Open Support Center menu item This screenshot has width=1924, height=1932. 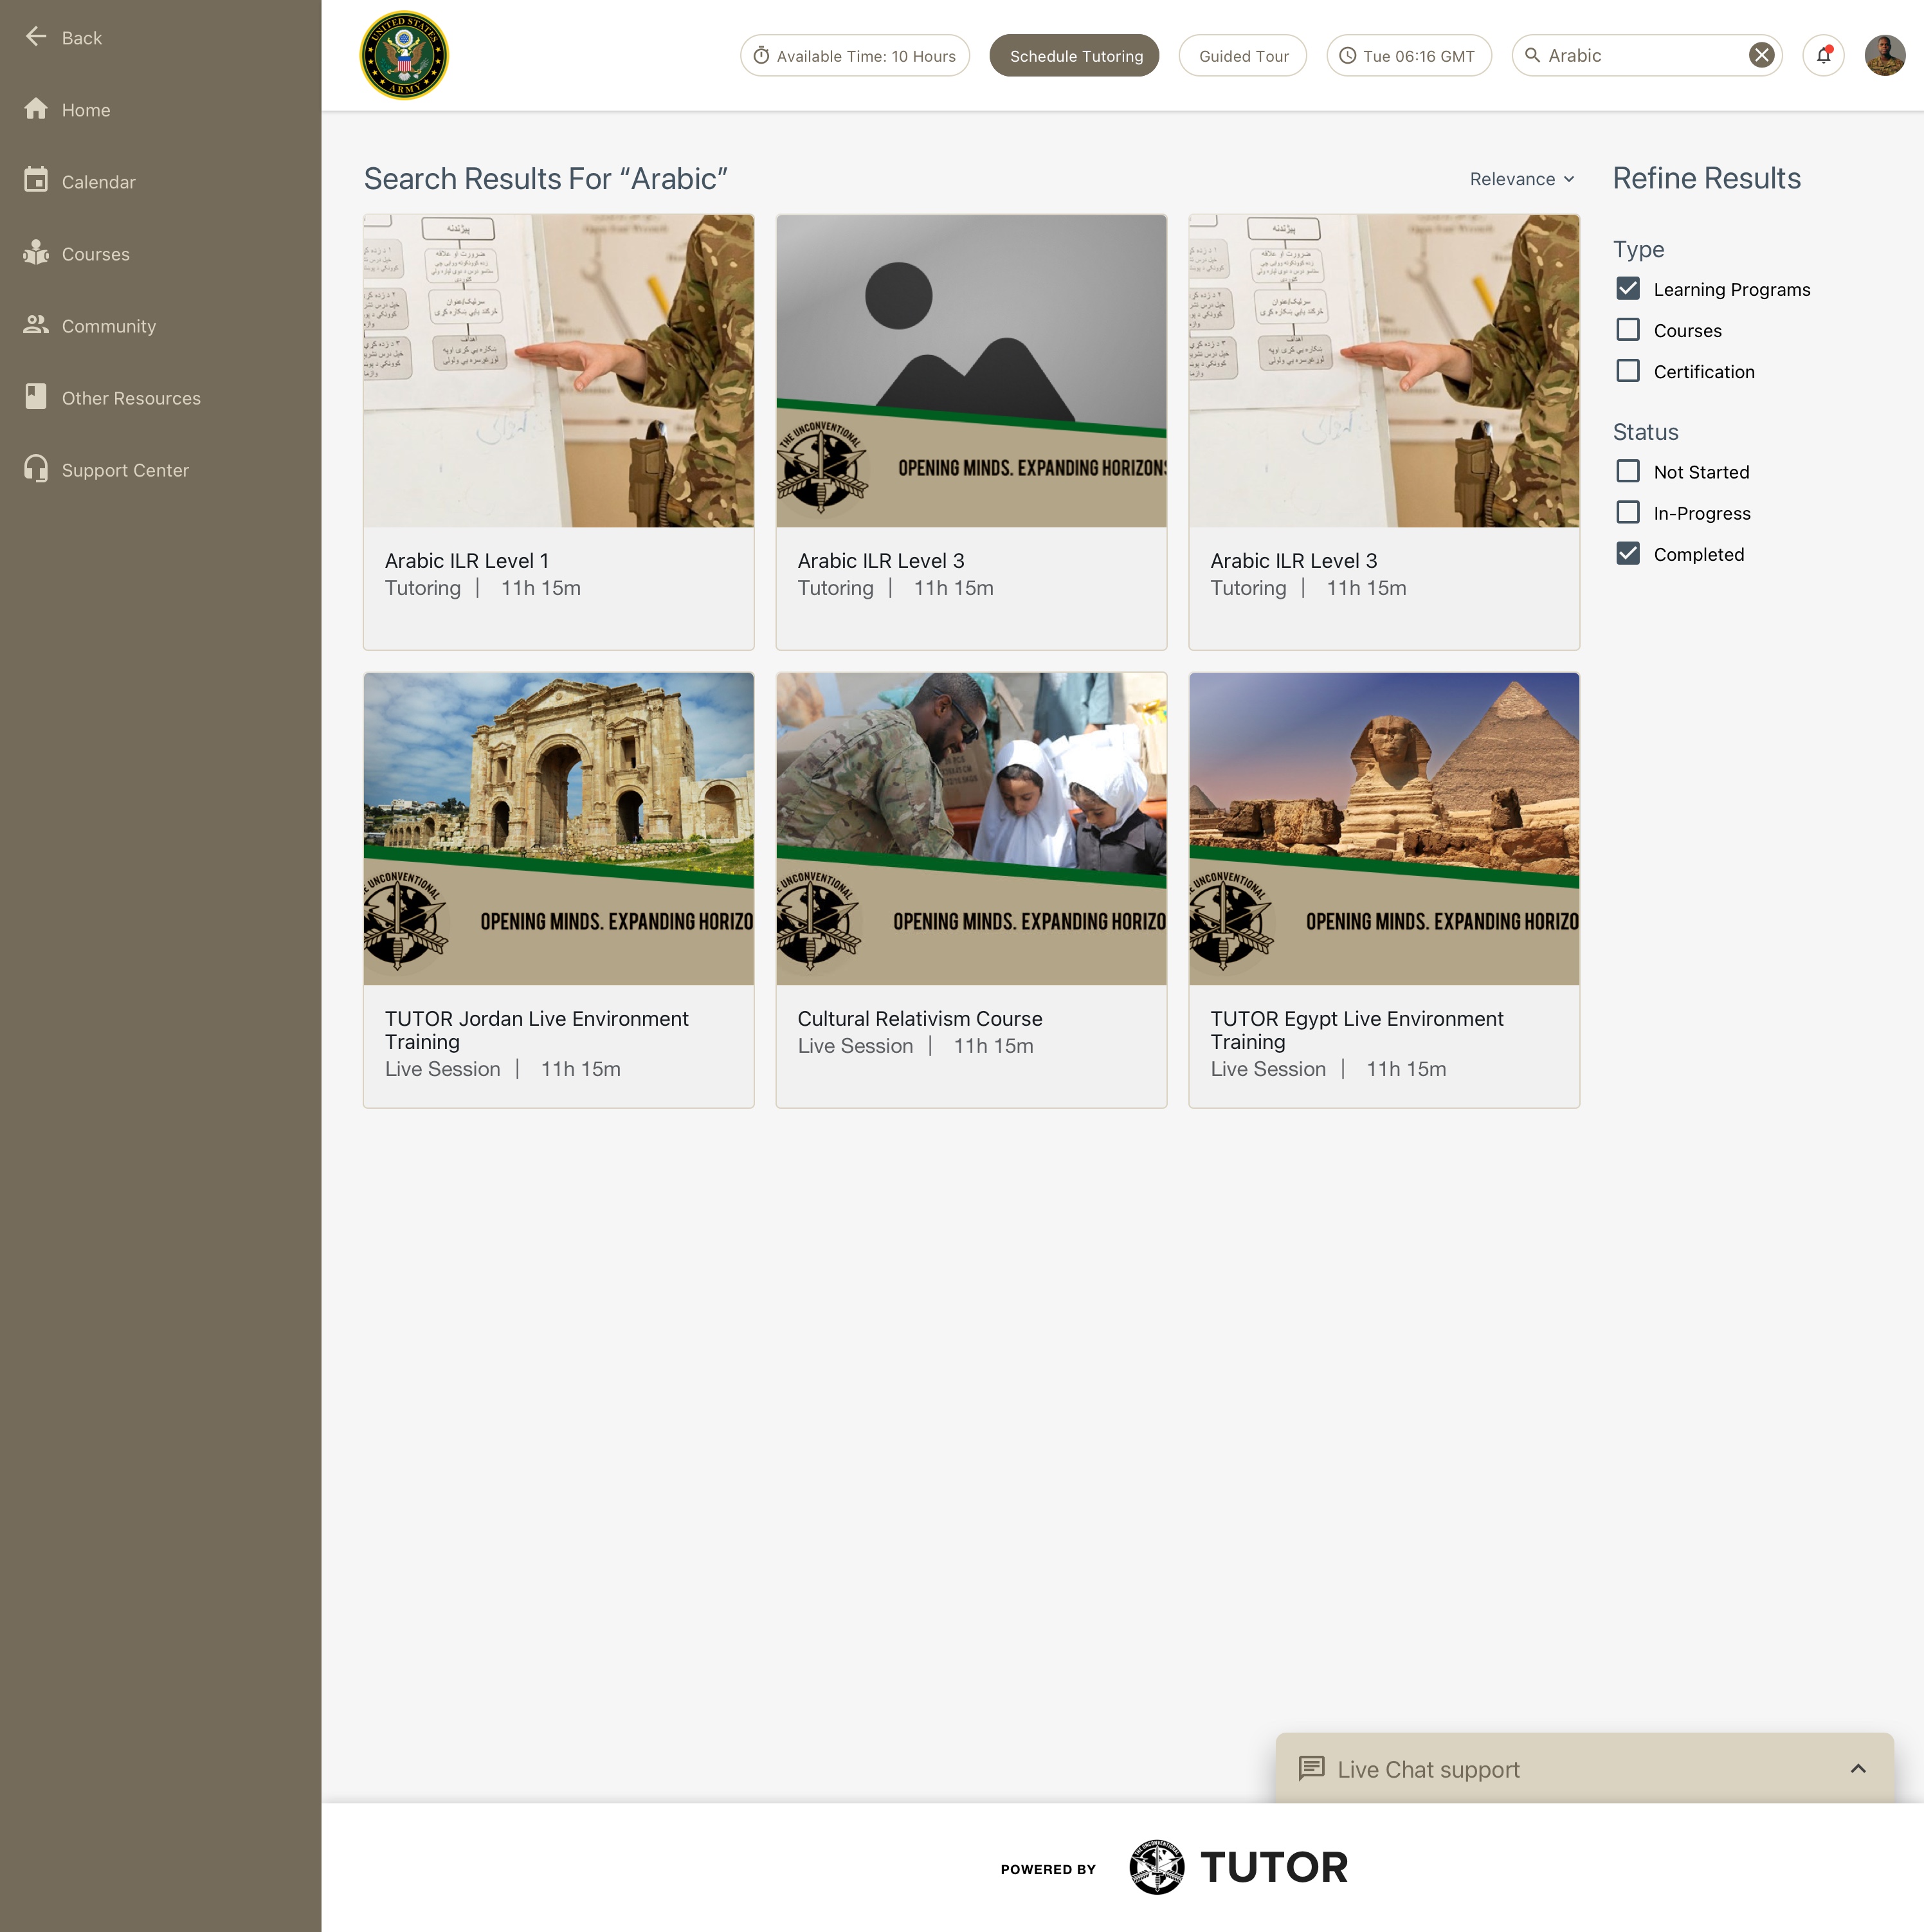125,470
